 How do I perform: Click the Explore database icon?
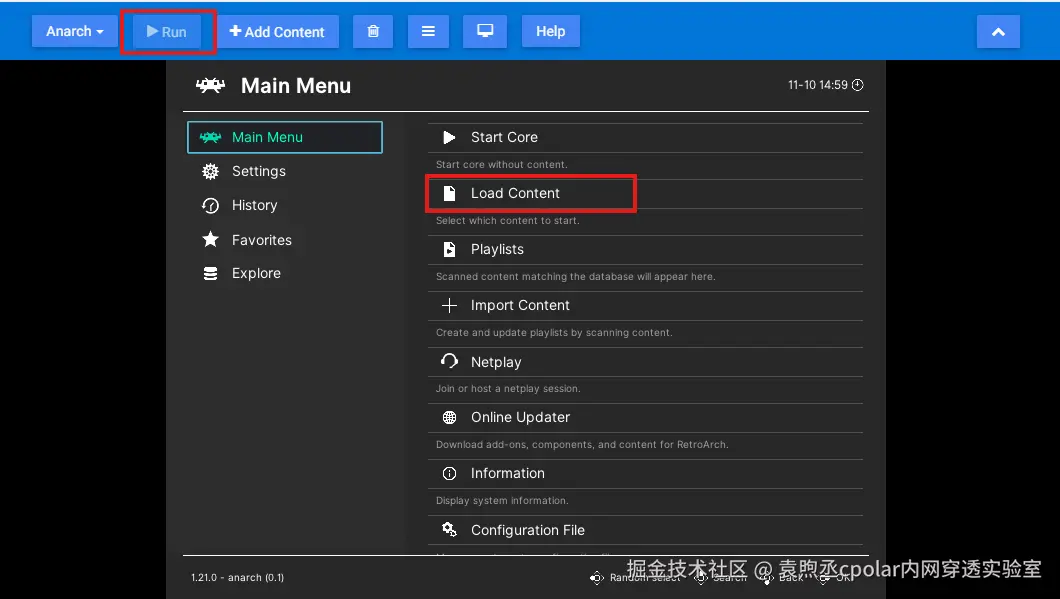[x=210, y=273]
